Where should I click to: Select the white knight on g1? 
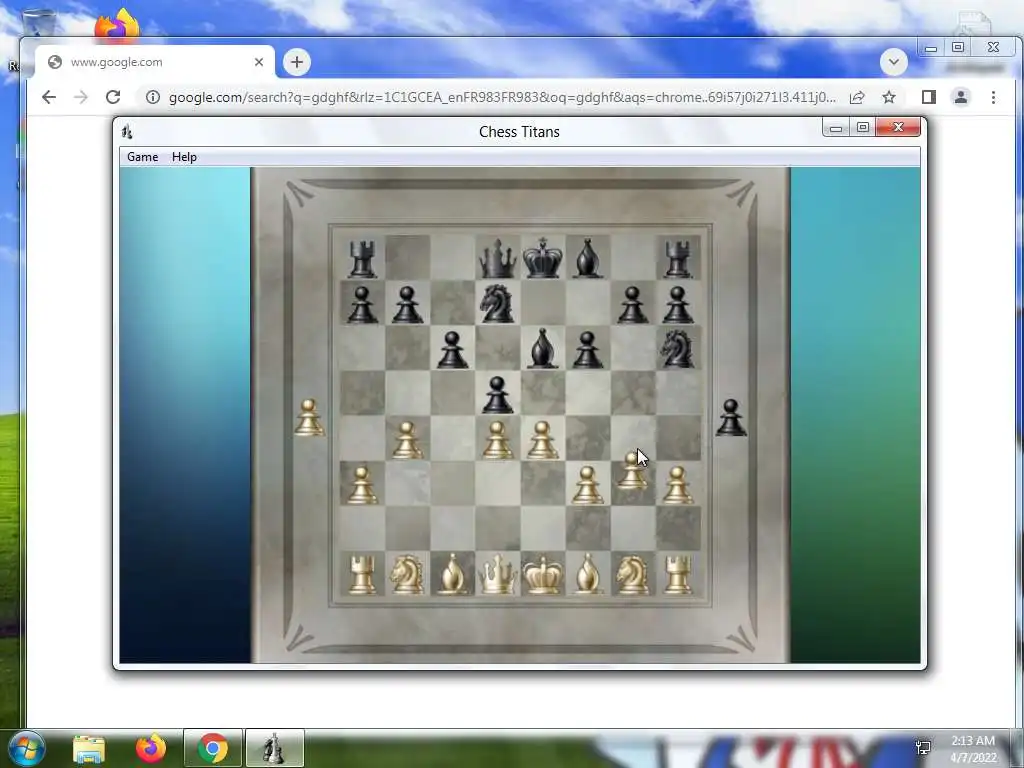coord(632,575)
